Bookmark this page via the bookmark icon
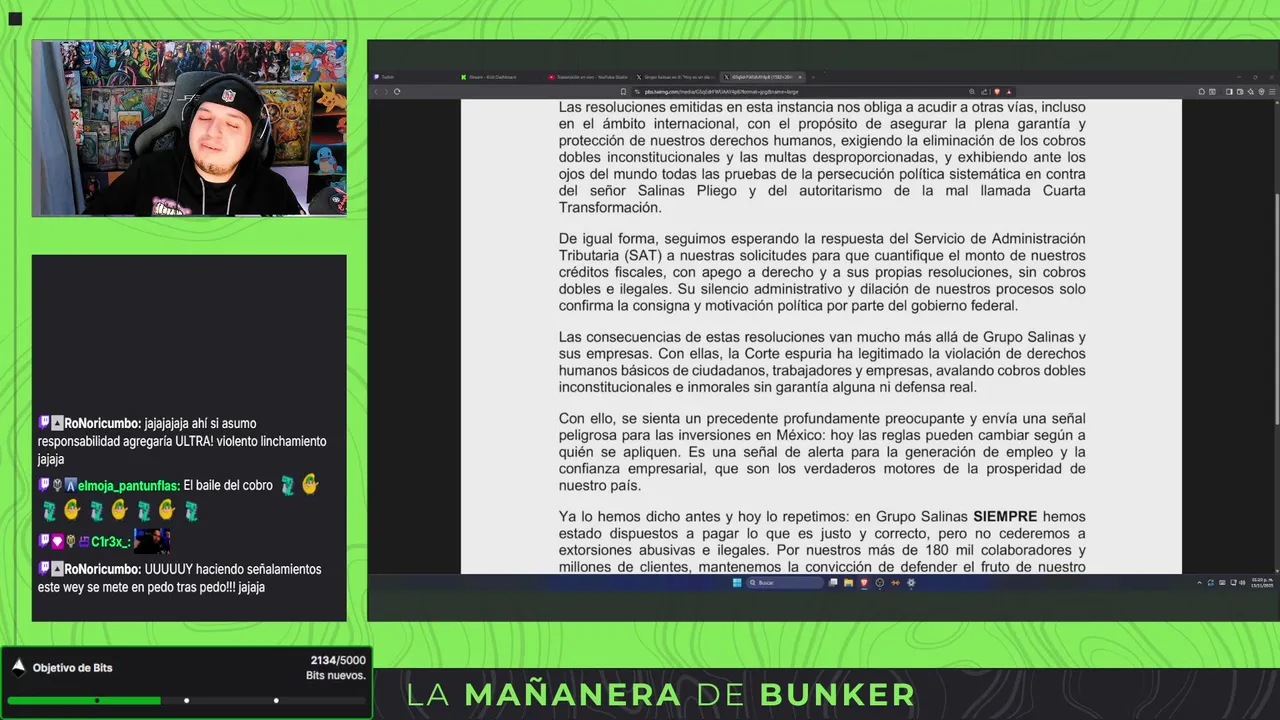Viewport: 1280px width, 720px height. tap(623, 92)
